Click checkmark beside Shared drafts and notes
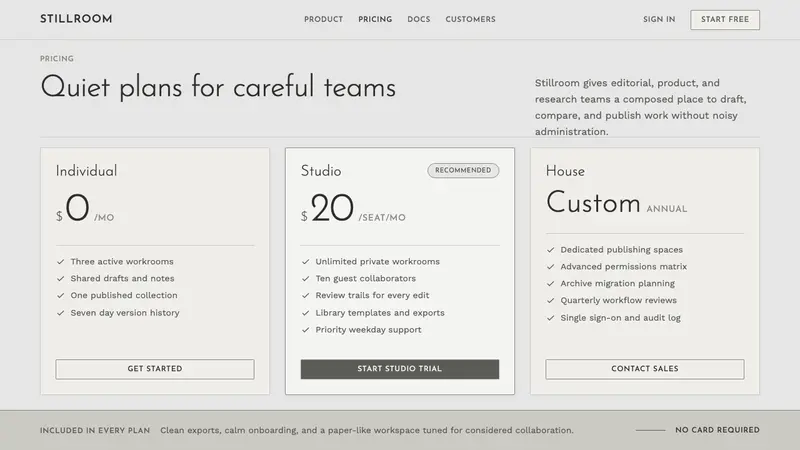Viewport: 800px width, 450px height. tap(61, 279)
